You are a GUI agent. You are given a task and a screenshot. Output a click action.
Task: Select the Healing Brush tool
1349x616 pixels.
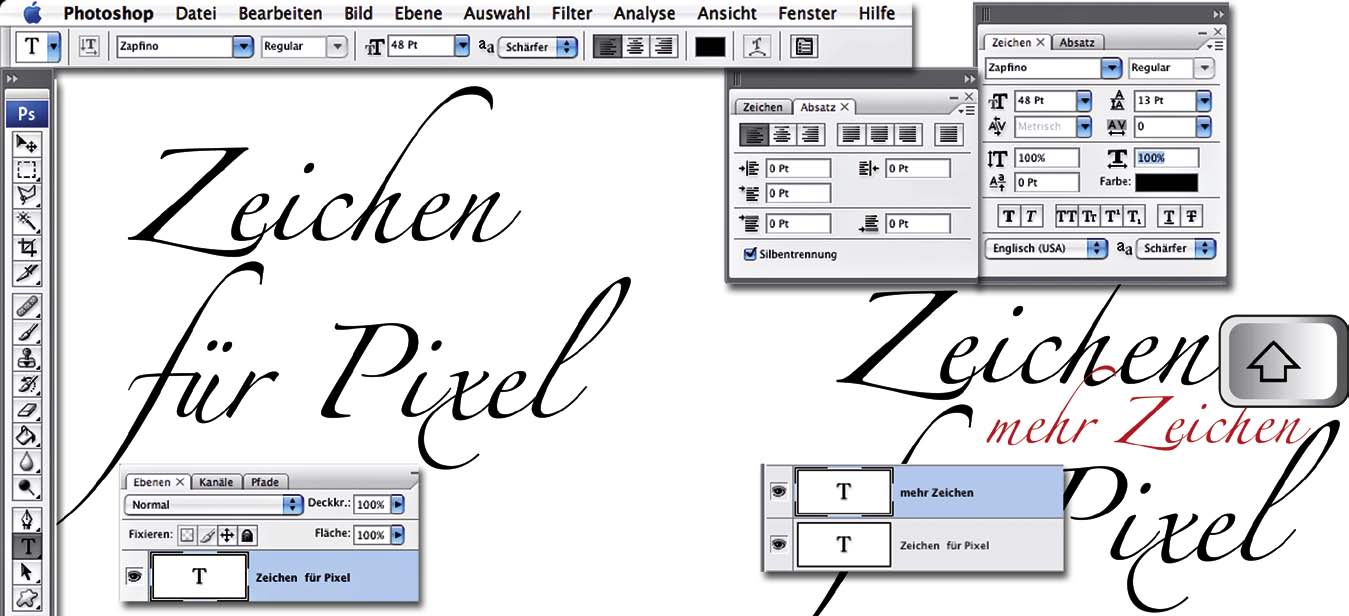[27, 306]
